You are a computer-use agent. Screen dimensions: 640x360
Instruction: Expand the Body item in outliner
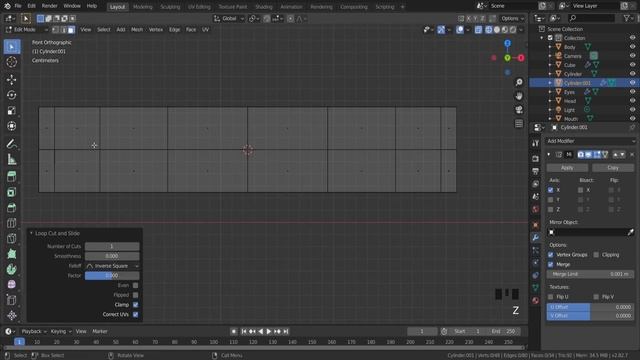click(x=550, y=47)
